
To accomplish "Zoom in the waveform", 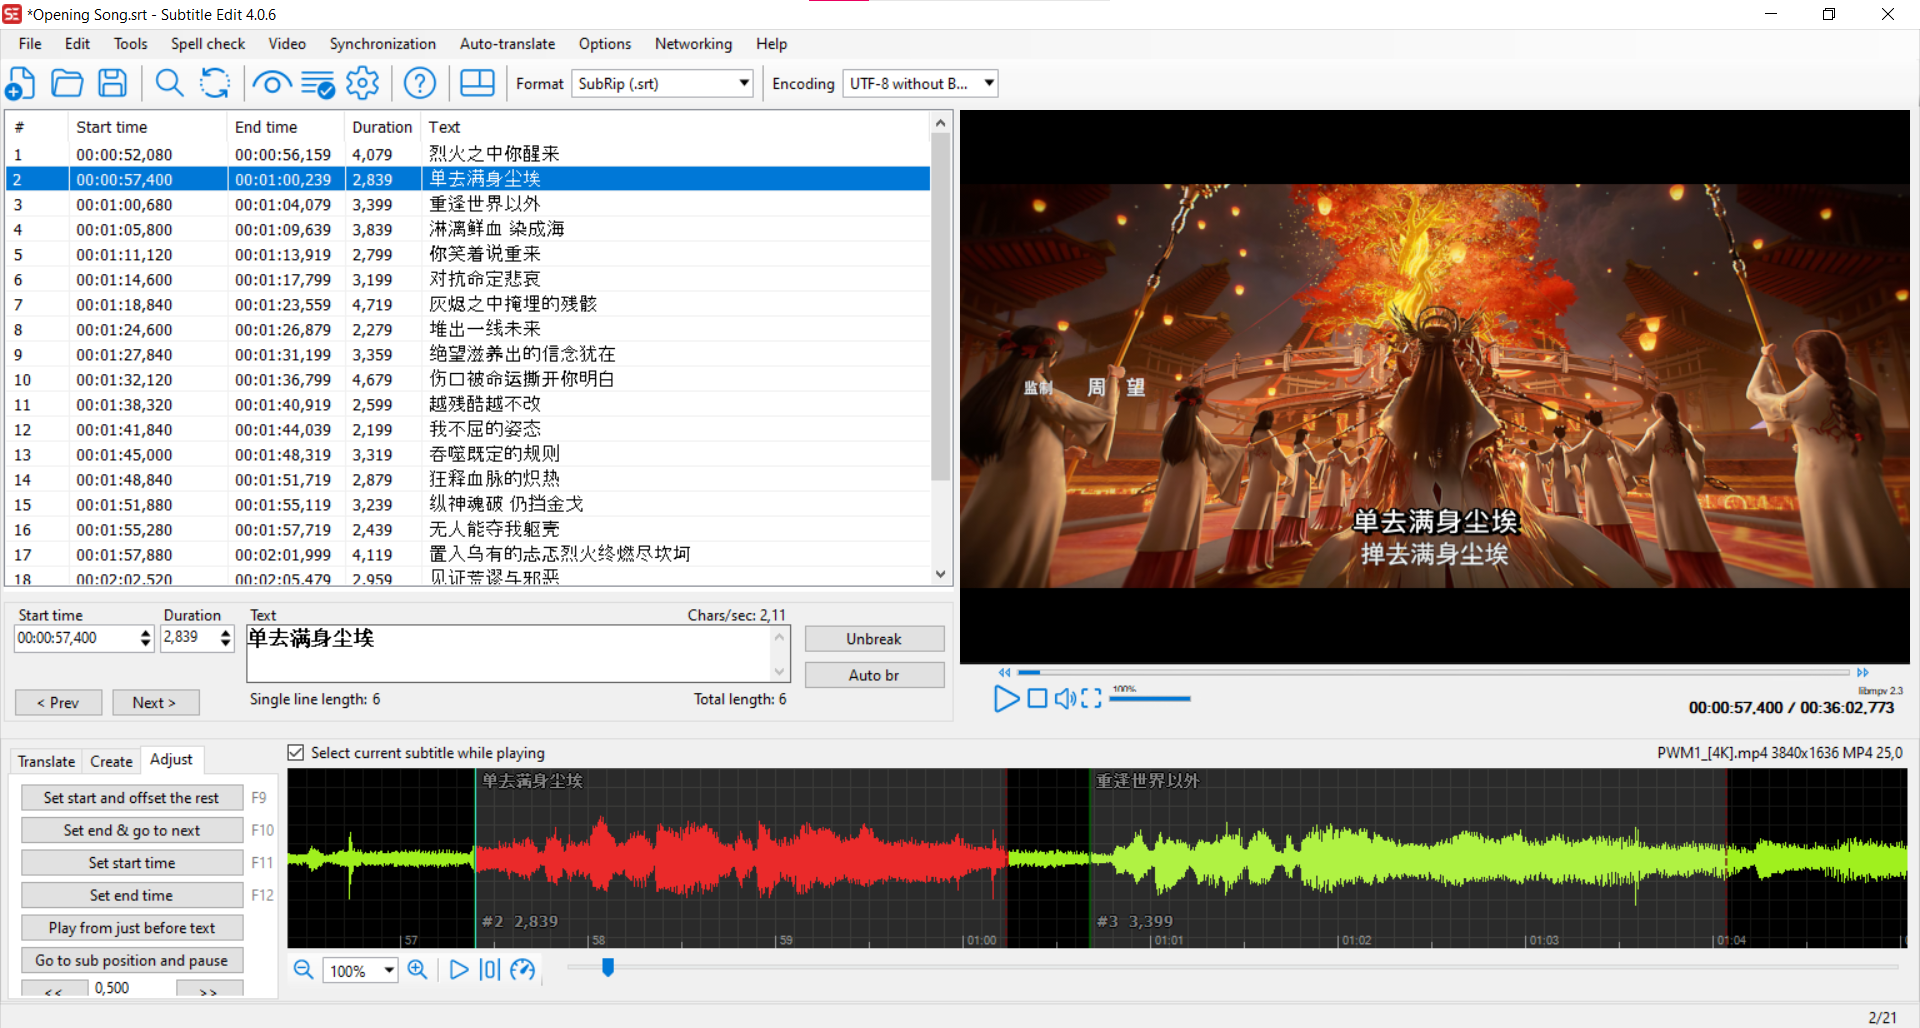I will 418,970.
